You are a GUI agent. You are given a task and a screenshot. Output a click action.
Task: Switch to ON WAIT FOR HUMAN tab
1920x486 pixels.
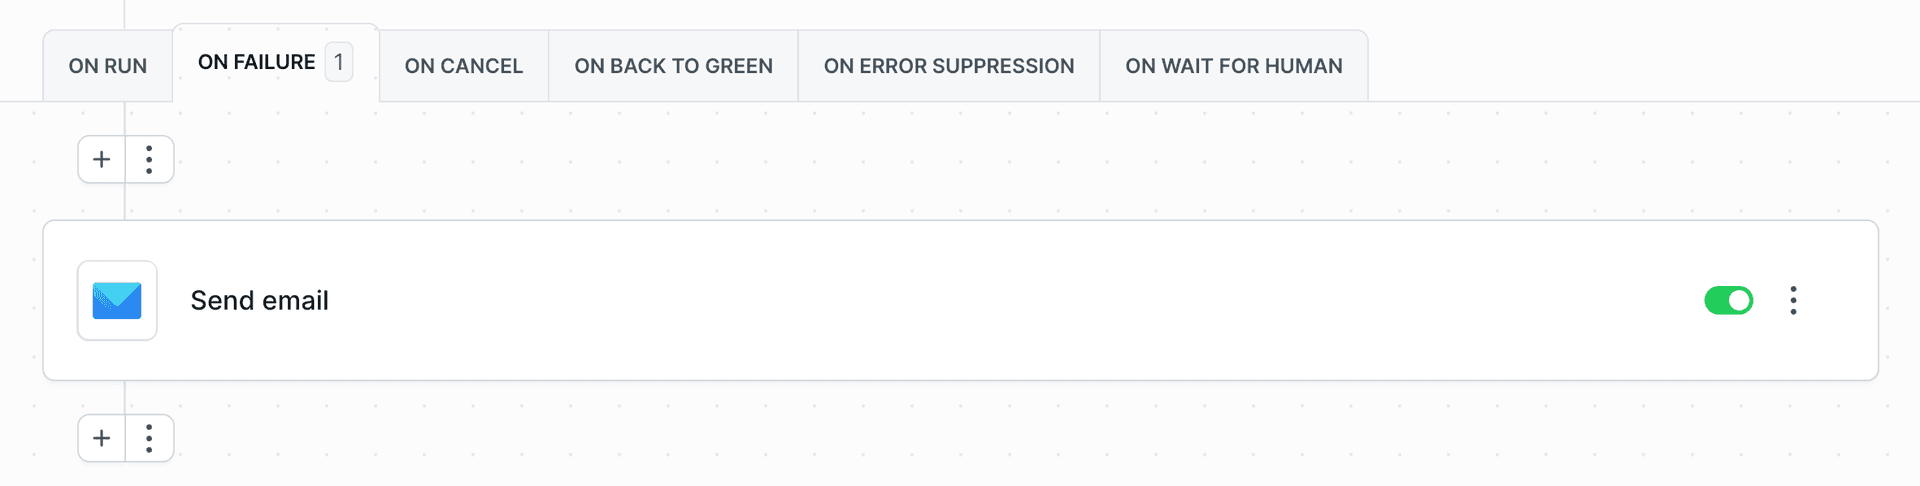tap(1234, 66)
